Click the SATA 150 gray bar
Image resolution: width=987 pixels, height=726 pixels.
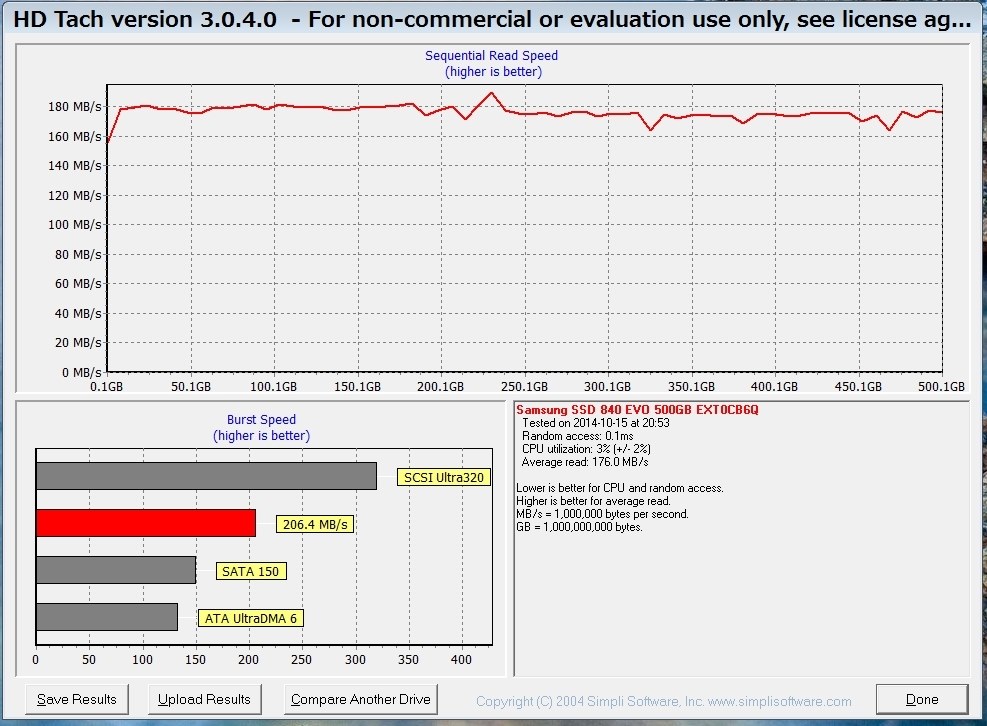(x=116, y=570)
